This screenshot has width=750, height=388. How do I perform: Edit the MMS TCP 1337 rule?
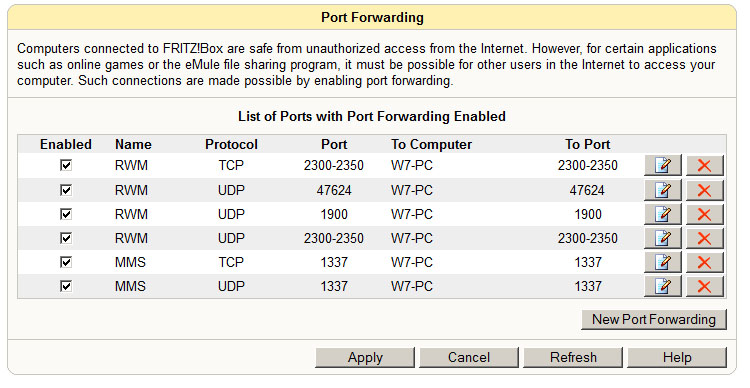pyautogui.click(x=662, y=262)
